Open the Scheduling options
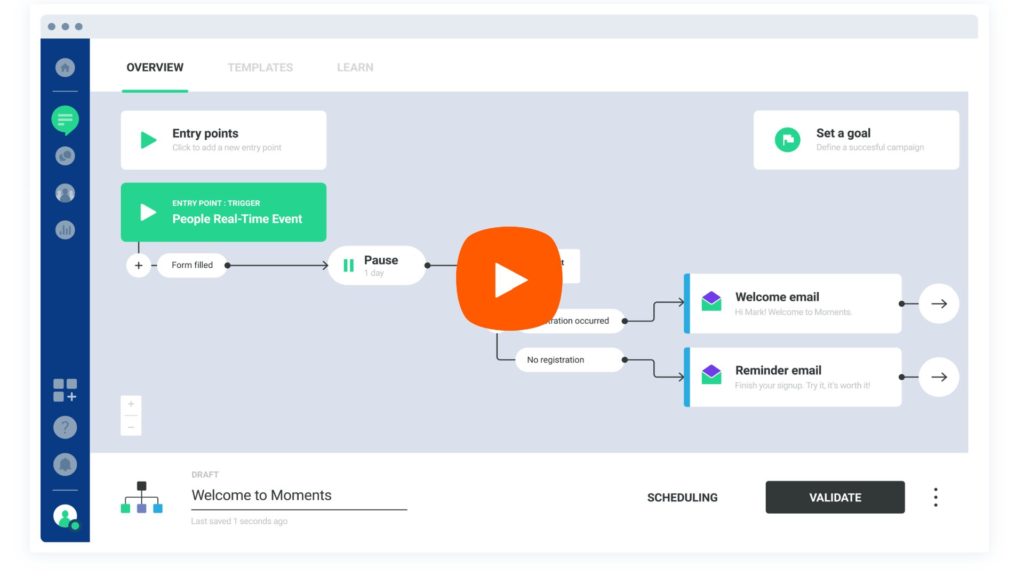1024x576 pixels. (682, 497)
